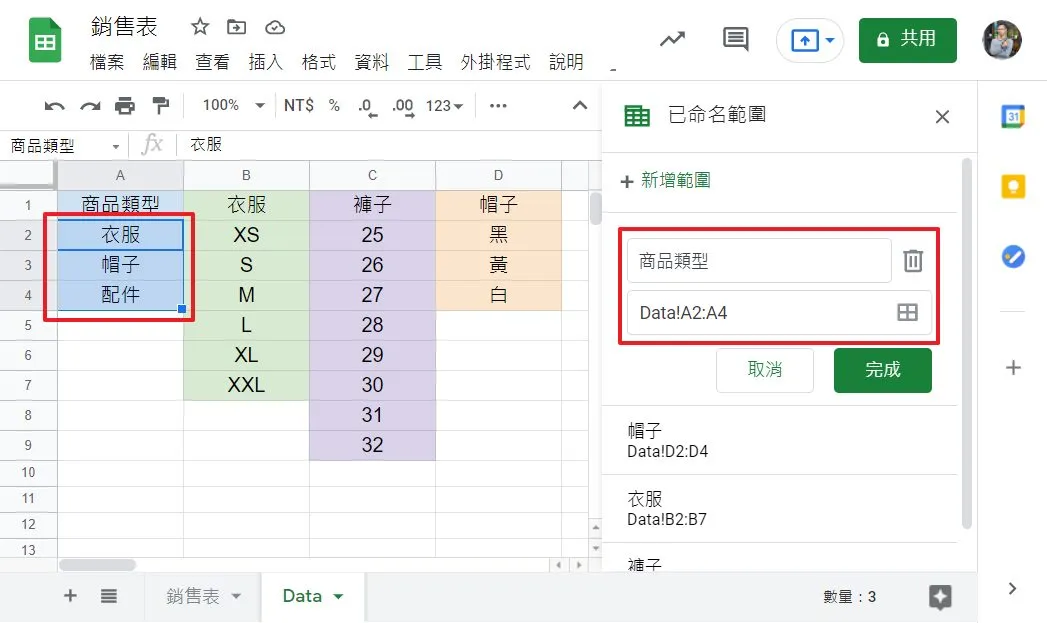
Task: Select the 衣服 Data!B2:B7 named range
Action: click(779, 509)
